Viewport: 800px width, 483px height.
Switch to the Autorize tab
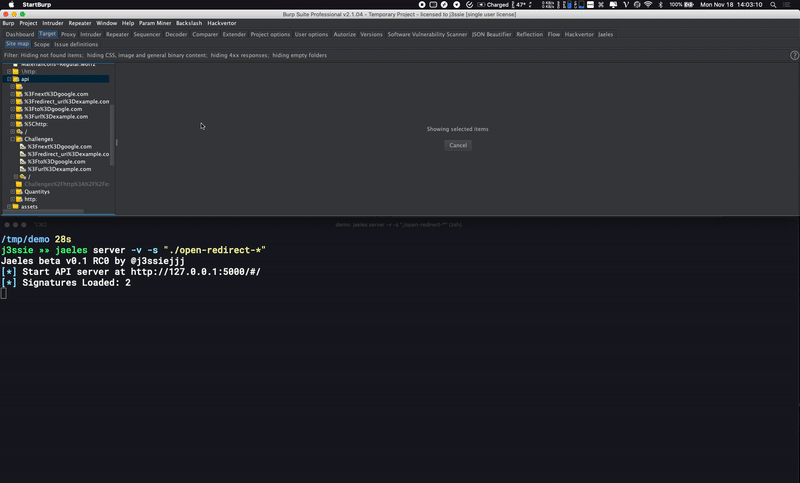pos(344,34)
